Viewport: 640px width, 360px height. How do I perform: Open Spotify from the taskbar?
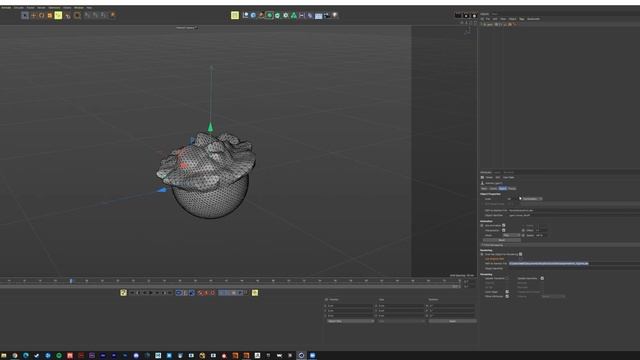coord(59,356)
